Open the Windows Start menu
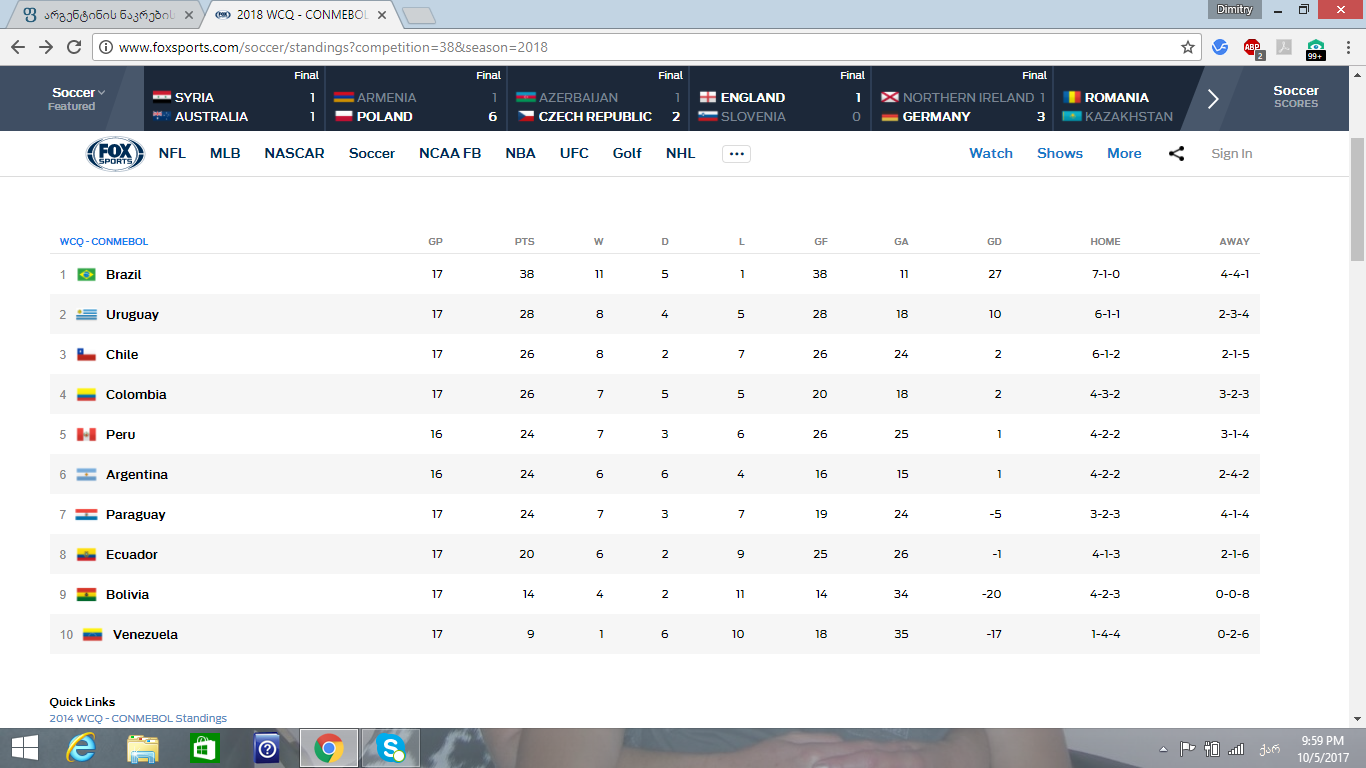The height and width of the screenshot is (768, 1366). click(25, 748)
